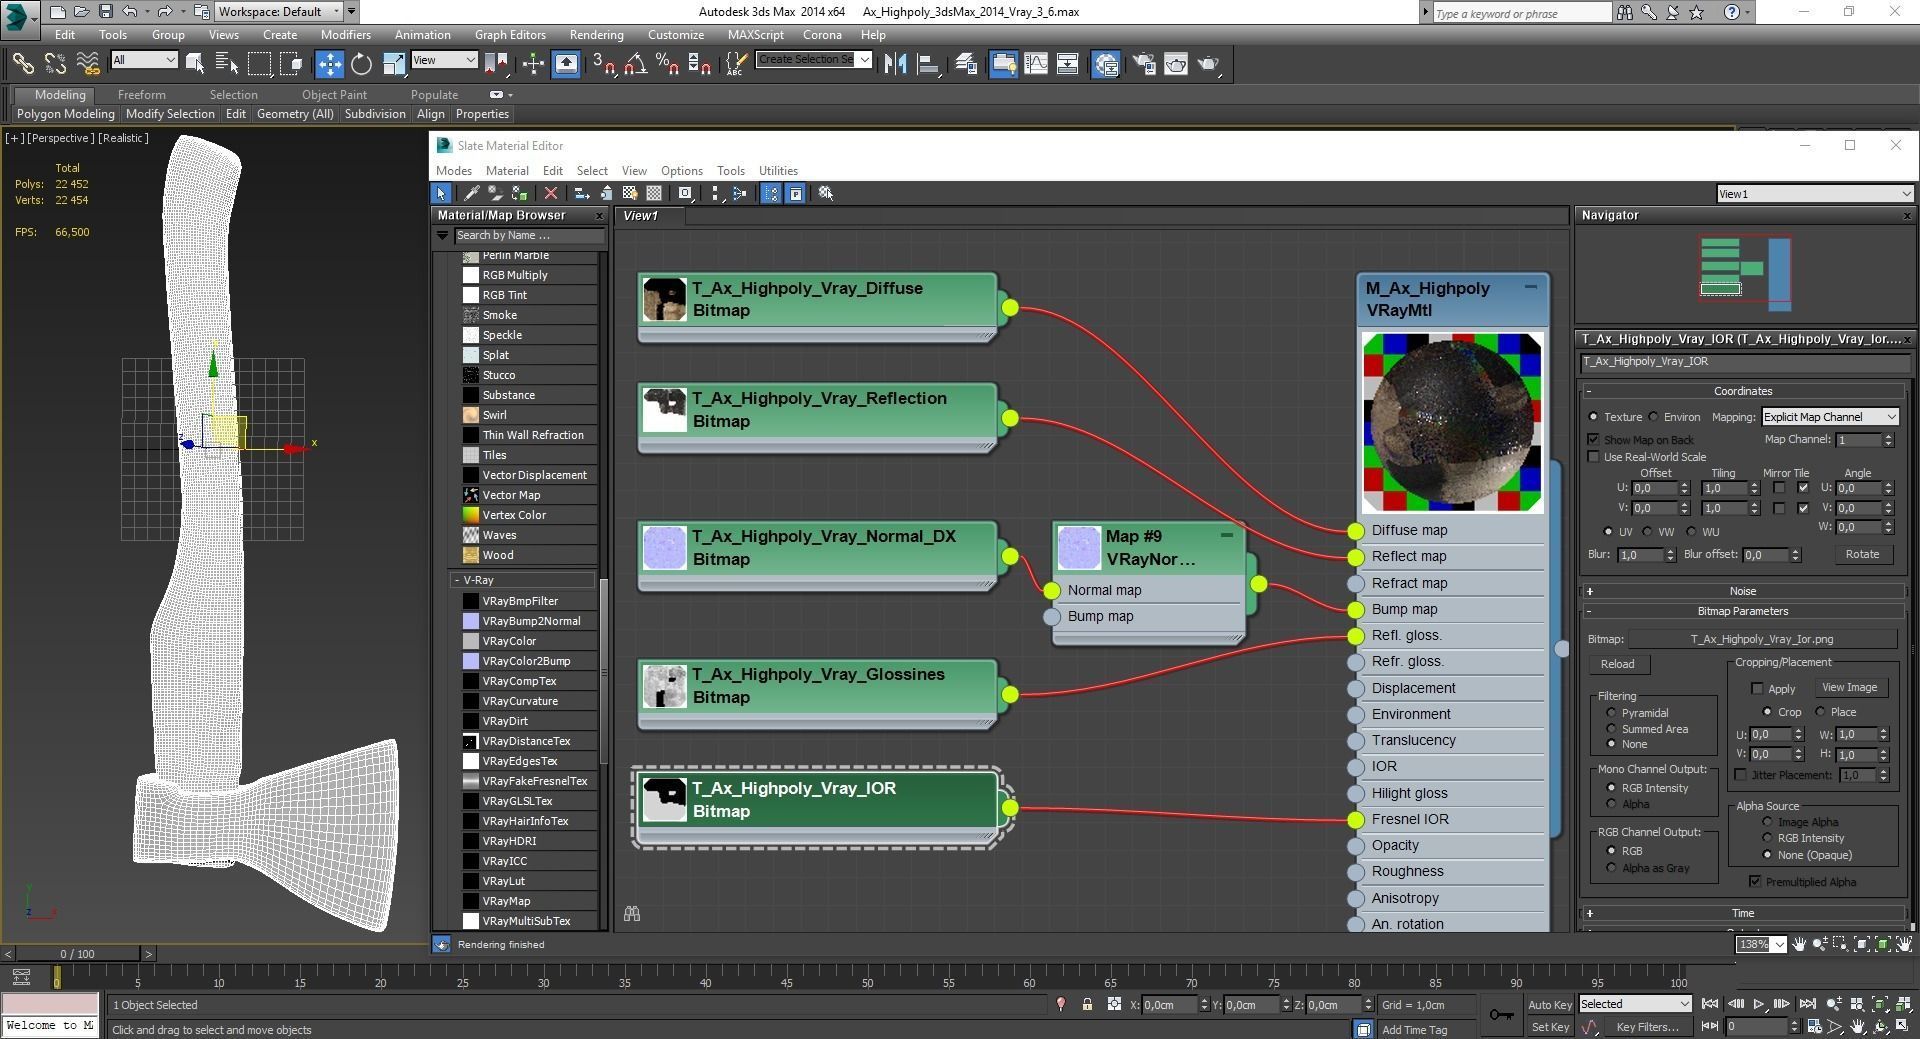
Task: Toggle Premultiplied Alpha checkbox
Action: coord(1755,881)
